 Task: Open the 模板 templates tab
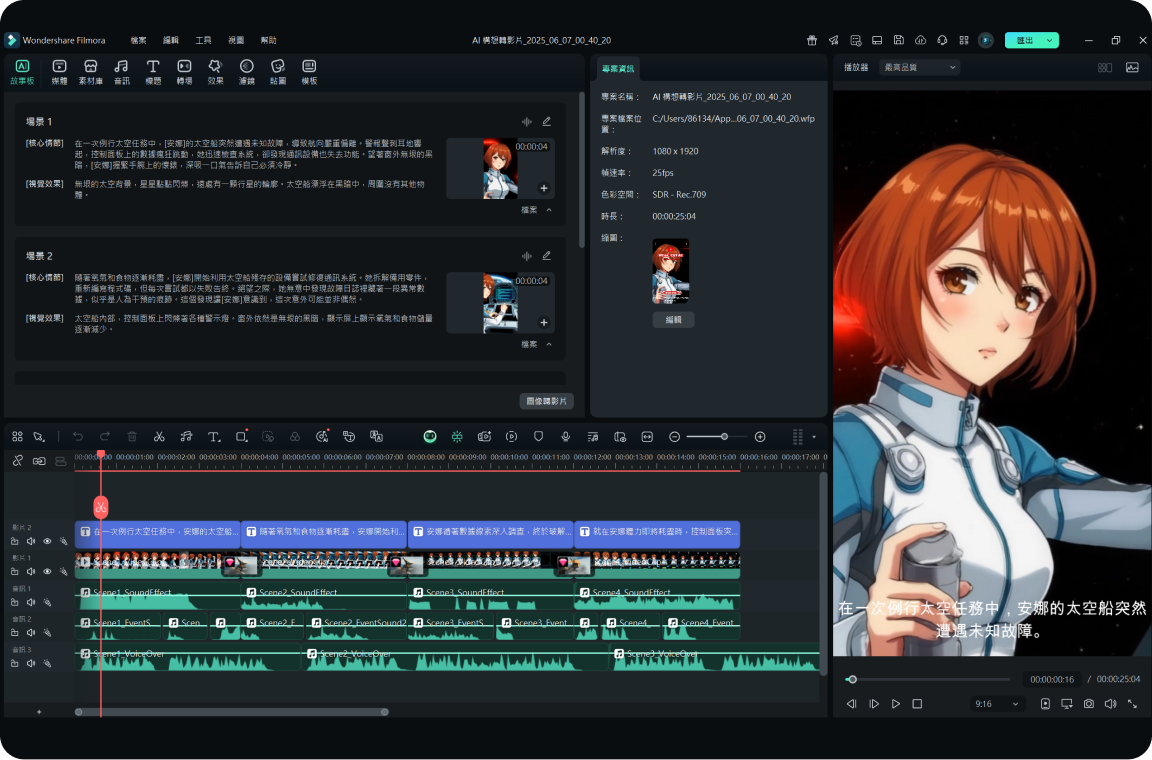click(309, 72)
